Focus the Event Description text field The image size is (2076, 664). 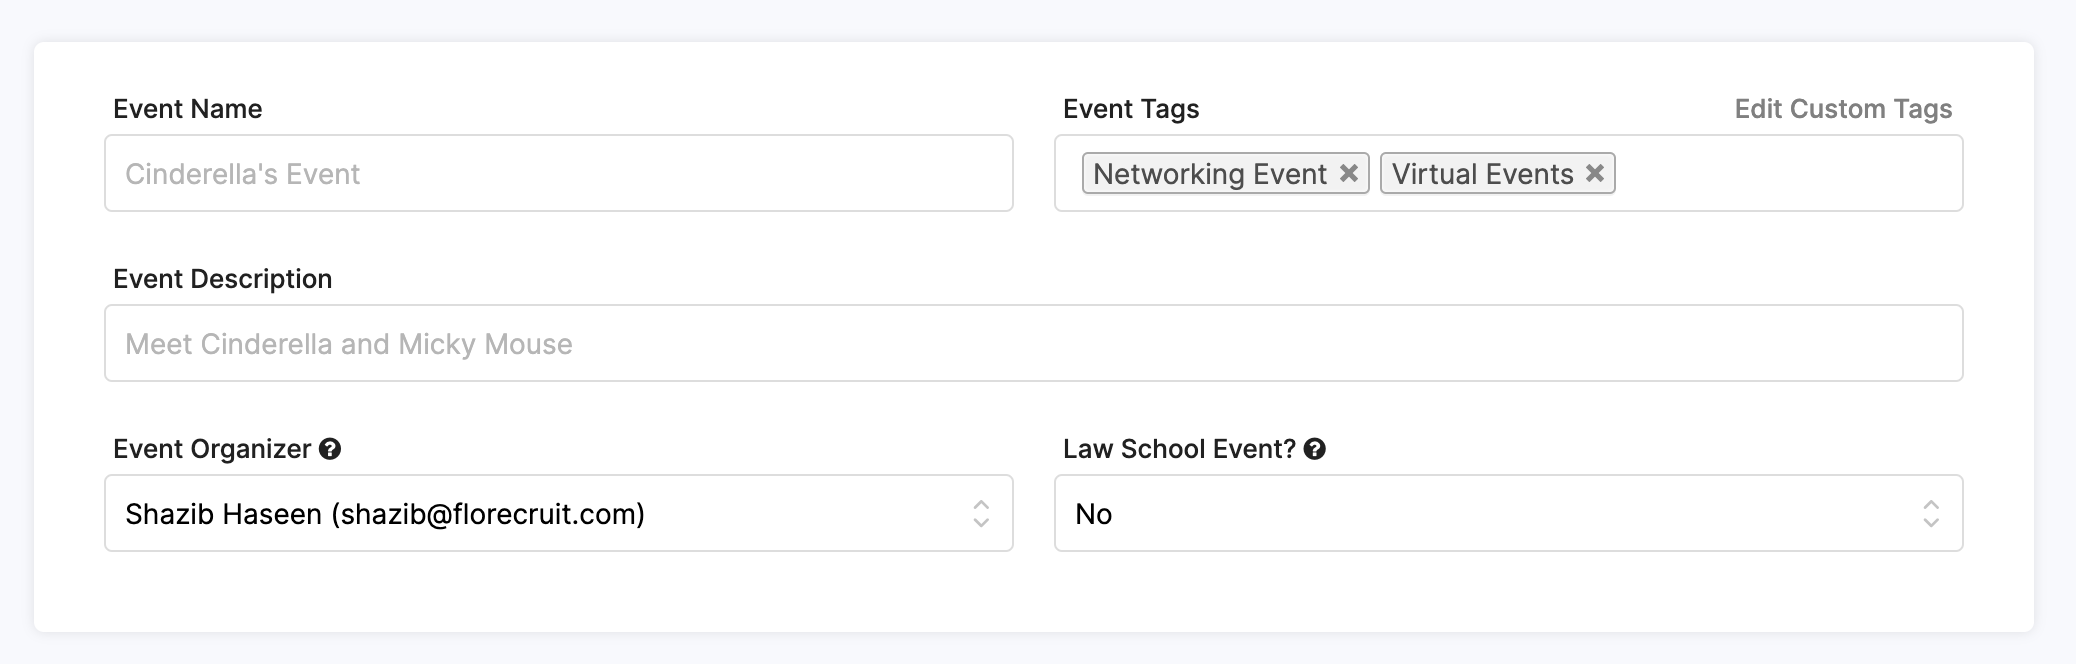coord(1033,343)
